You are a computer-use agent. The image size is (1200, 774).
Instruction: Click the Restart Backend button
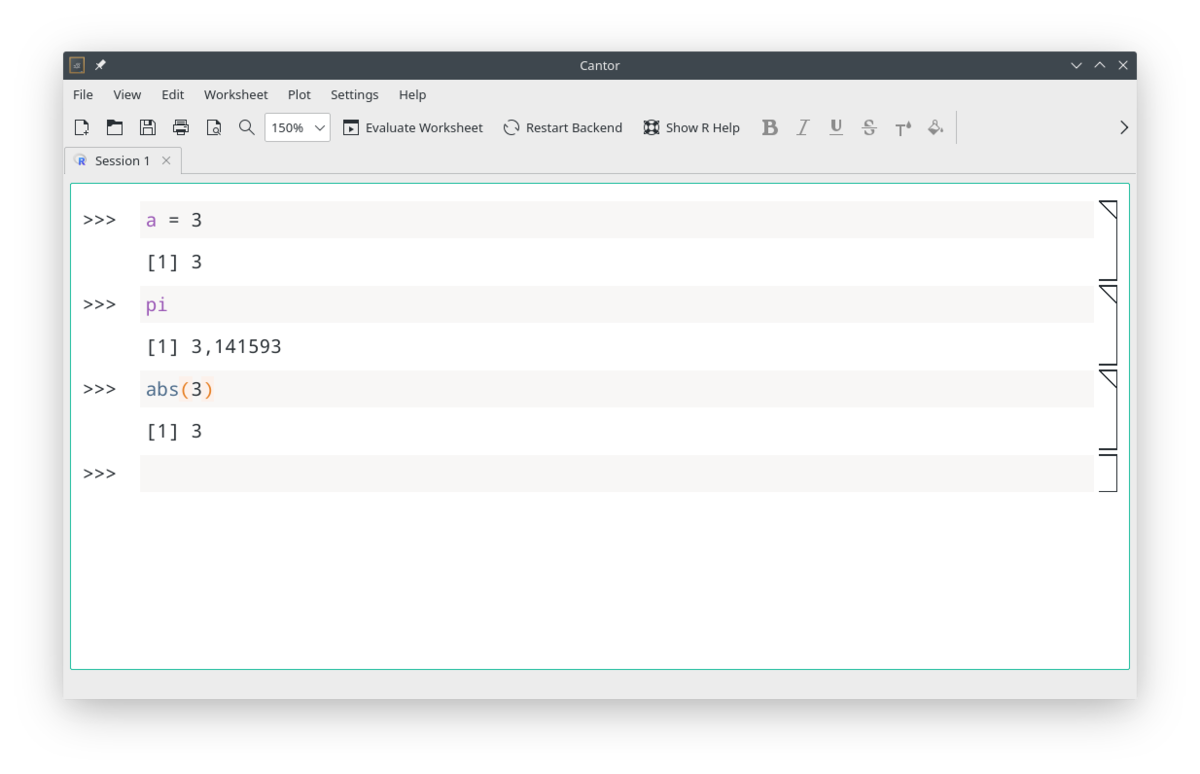[562, 127]
